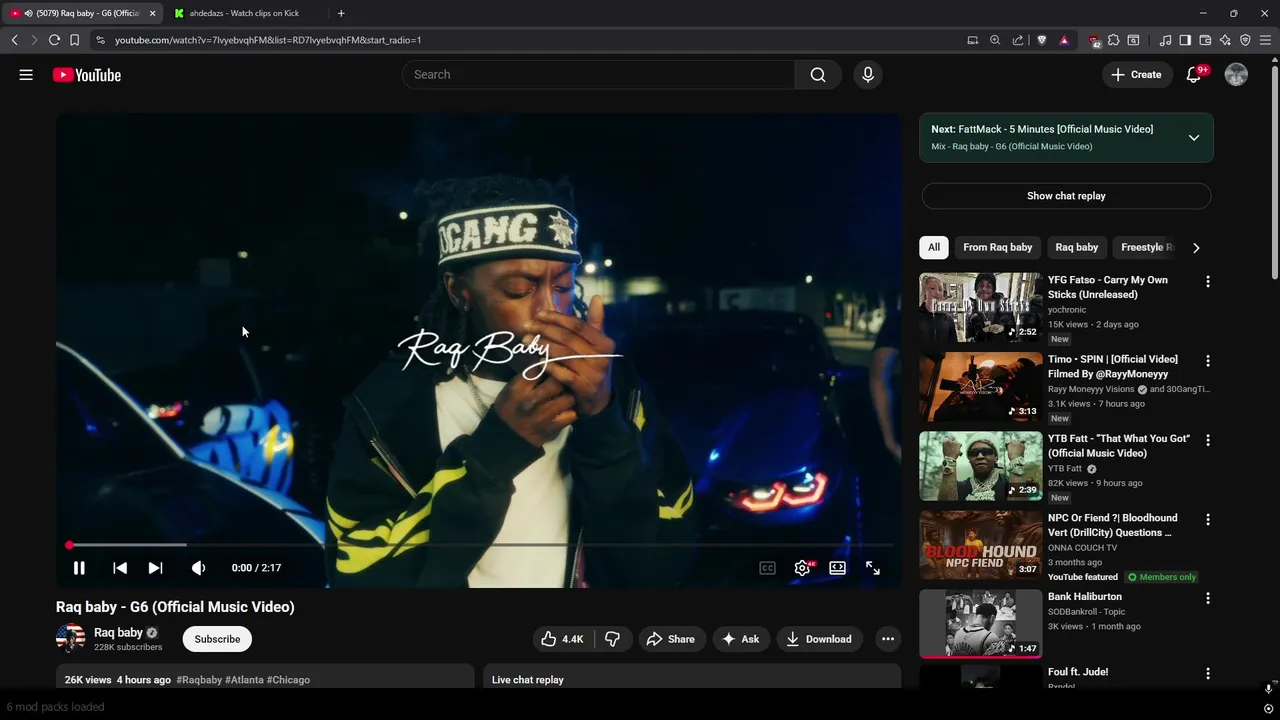Click the #Atlanta hashtag

point(244,680)
